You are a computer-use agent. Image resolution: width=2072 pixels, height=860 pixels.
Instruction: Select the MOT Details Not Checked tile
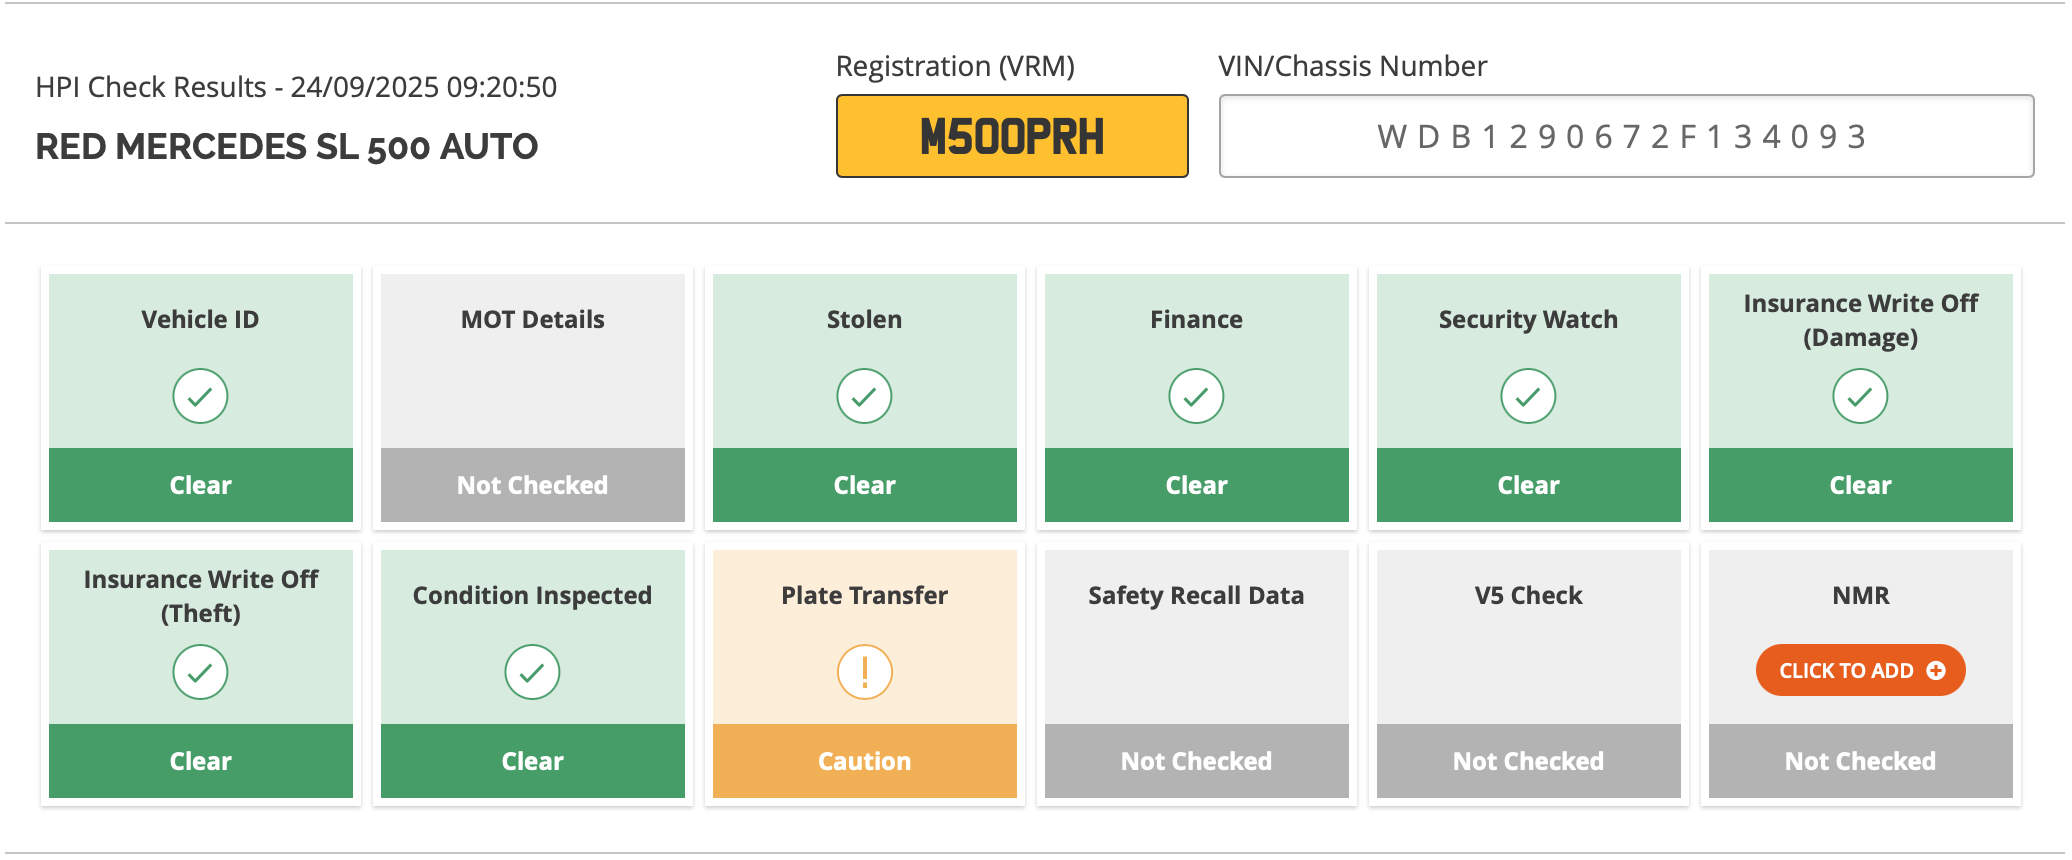pos(532,398)
